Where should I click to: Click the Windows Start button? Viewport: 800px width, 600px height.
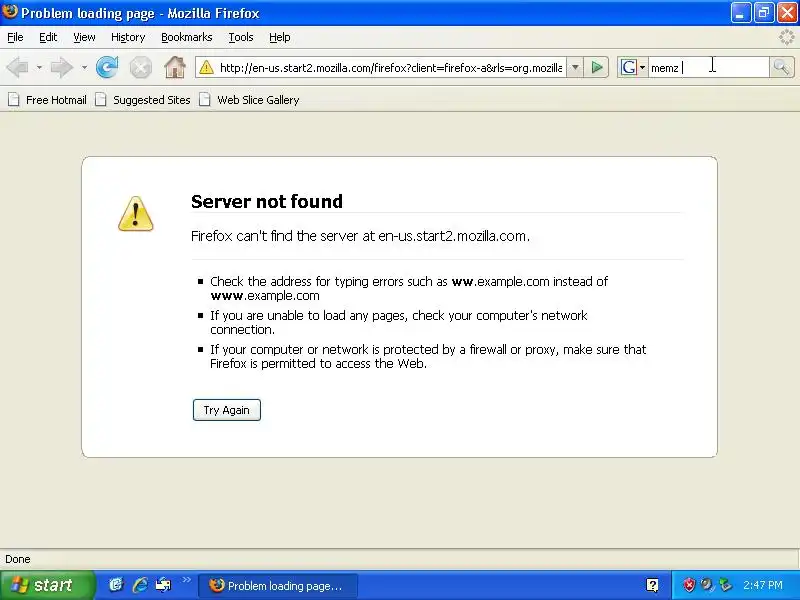[x=46, y=585]
